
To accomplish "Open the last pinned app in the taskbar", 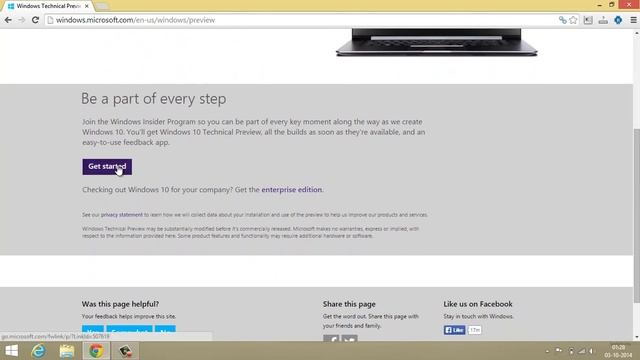I will coord(125,351).
